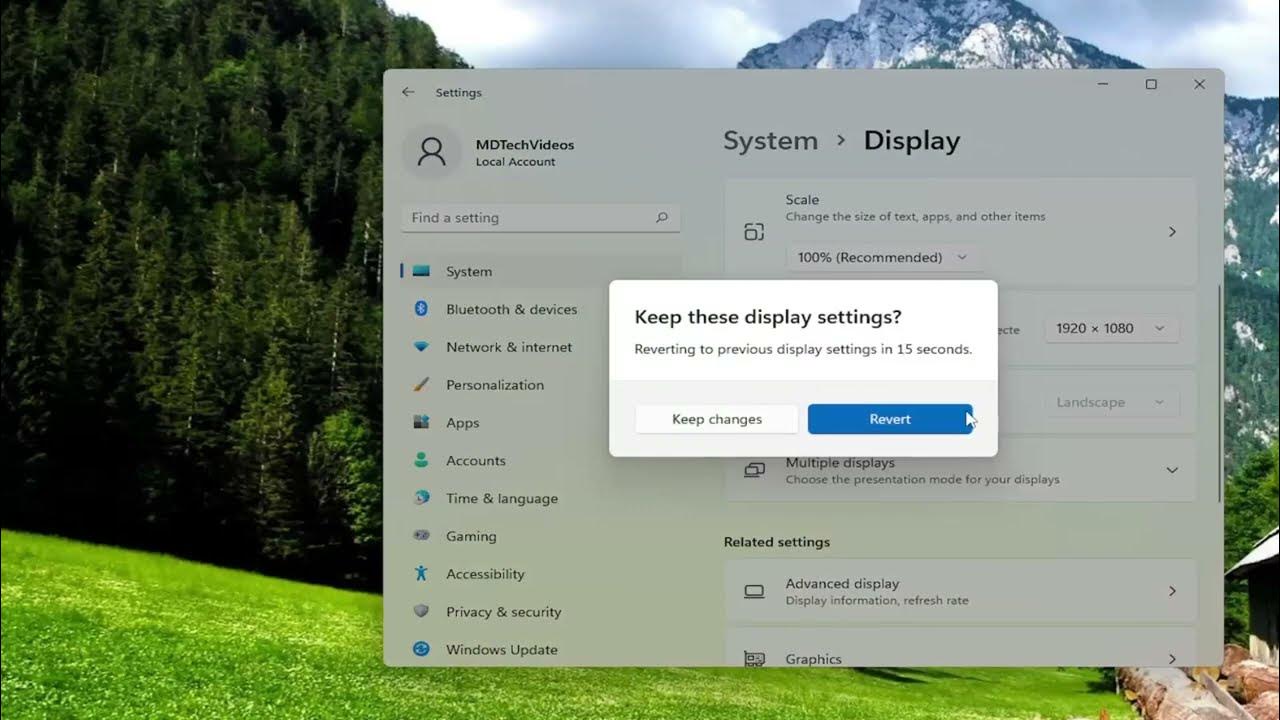Click the search magnifier icon
The width and height of the screenshot is (1280, 720).
661,217
